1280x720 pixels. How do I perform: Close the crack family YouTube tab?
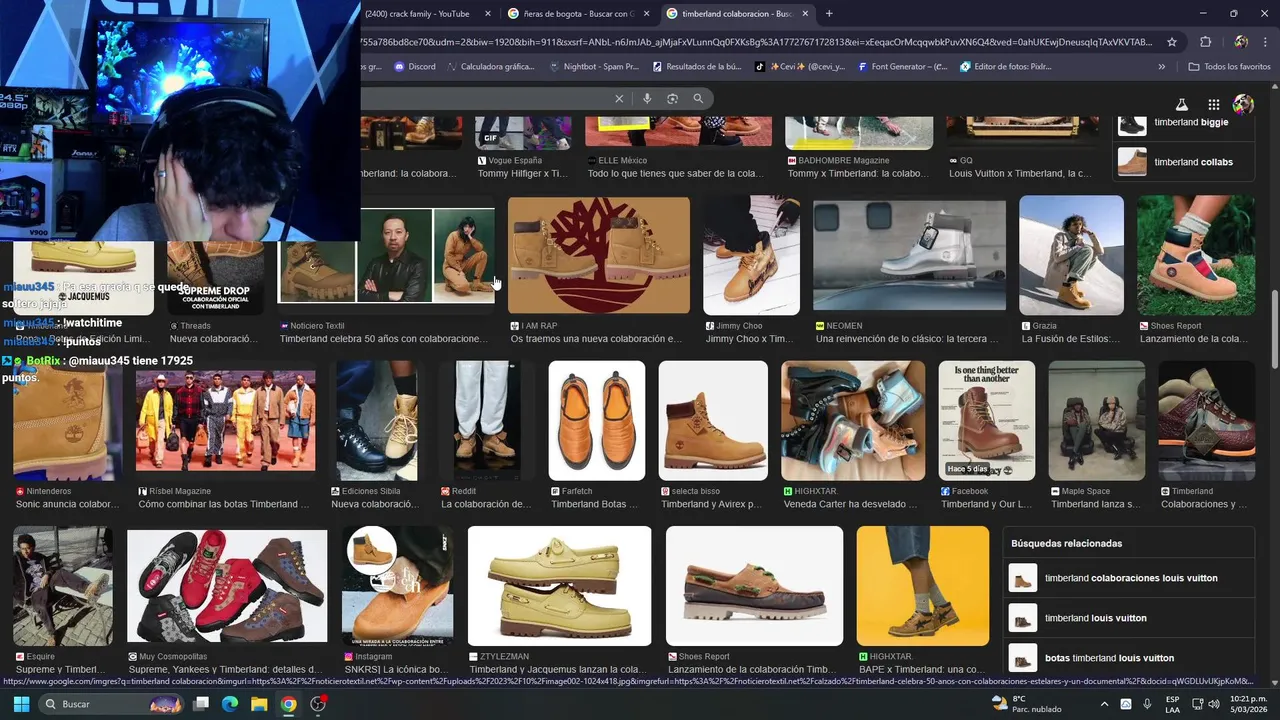point(488,14)
